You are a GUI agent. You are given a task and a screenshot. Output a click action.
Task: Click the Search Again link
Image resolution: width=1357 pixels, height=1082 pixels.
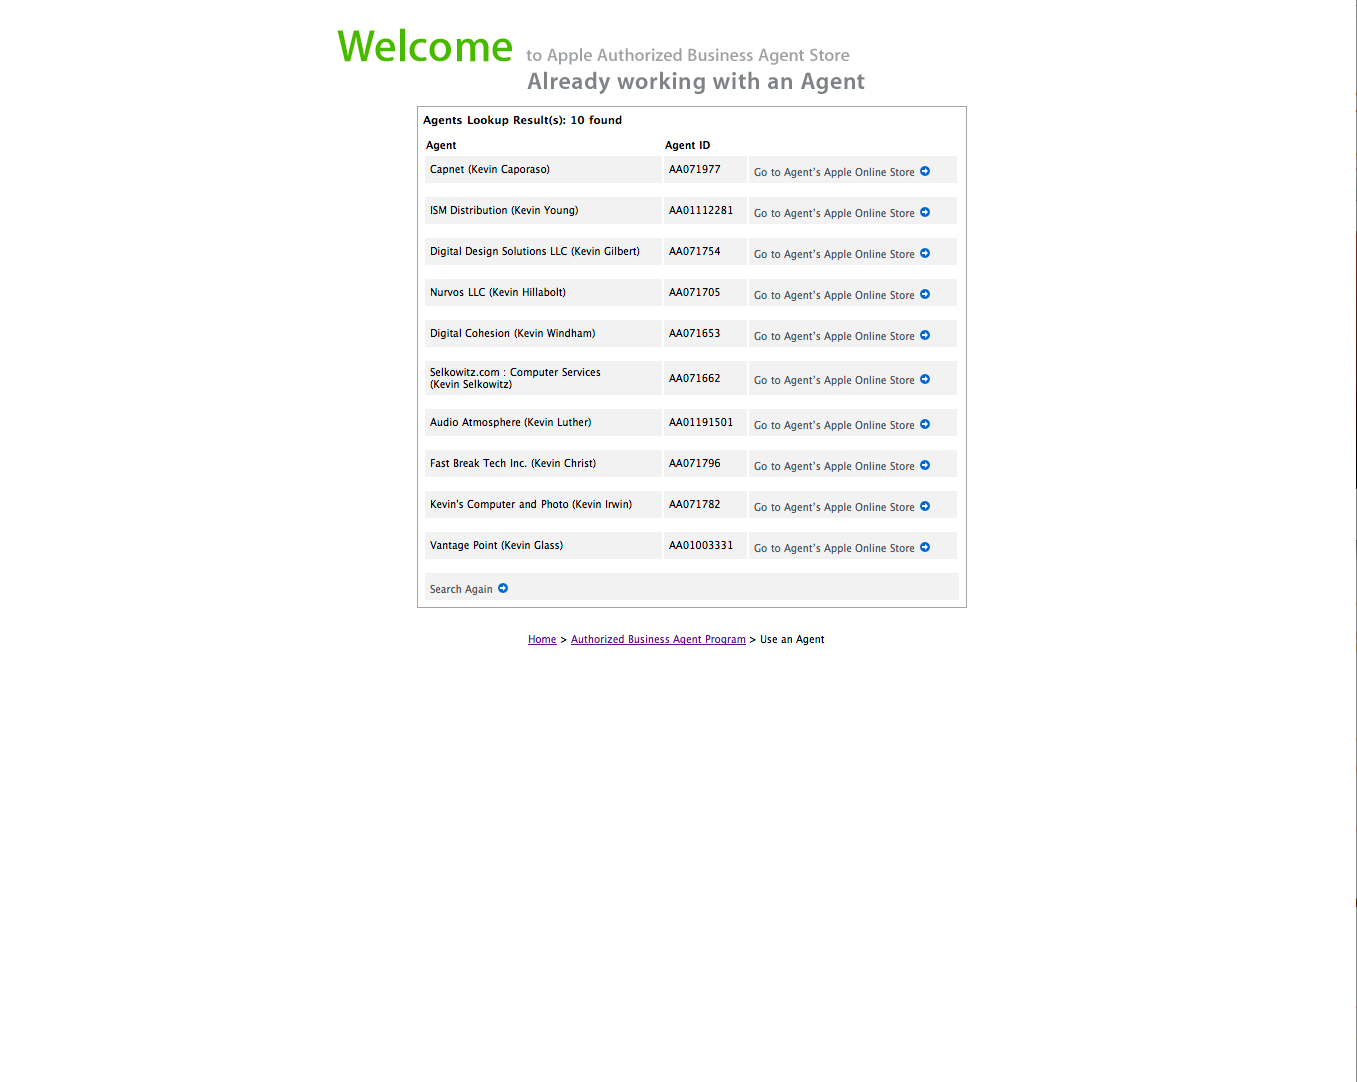tap(461, 589)
